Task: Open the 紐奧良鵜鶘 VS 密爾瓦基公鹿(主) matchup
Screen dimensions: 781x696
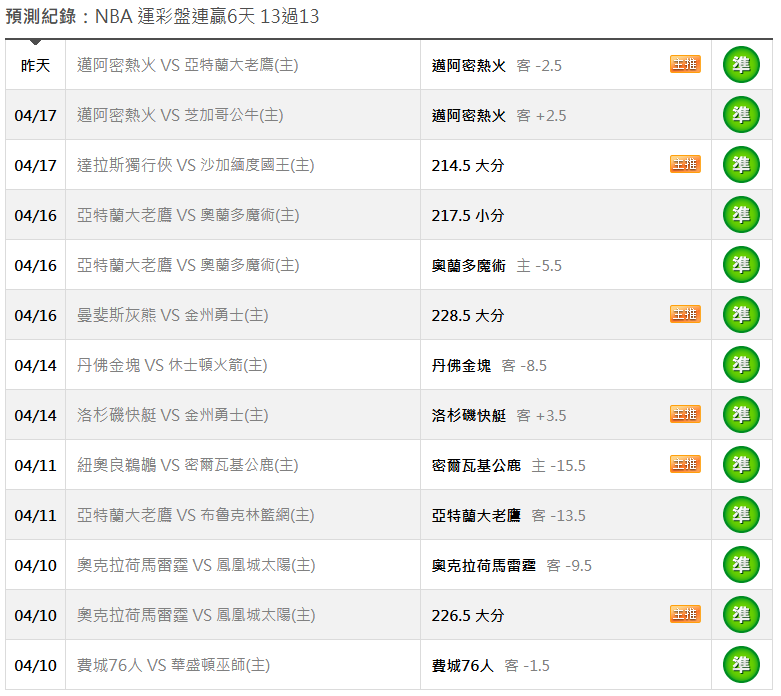Action: (x=187, y=465)
